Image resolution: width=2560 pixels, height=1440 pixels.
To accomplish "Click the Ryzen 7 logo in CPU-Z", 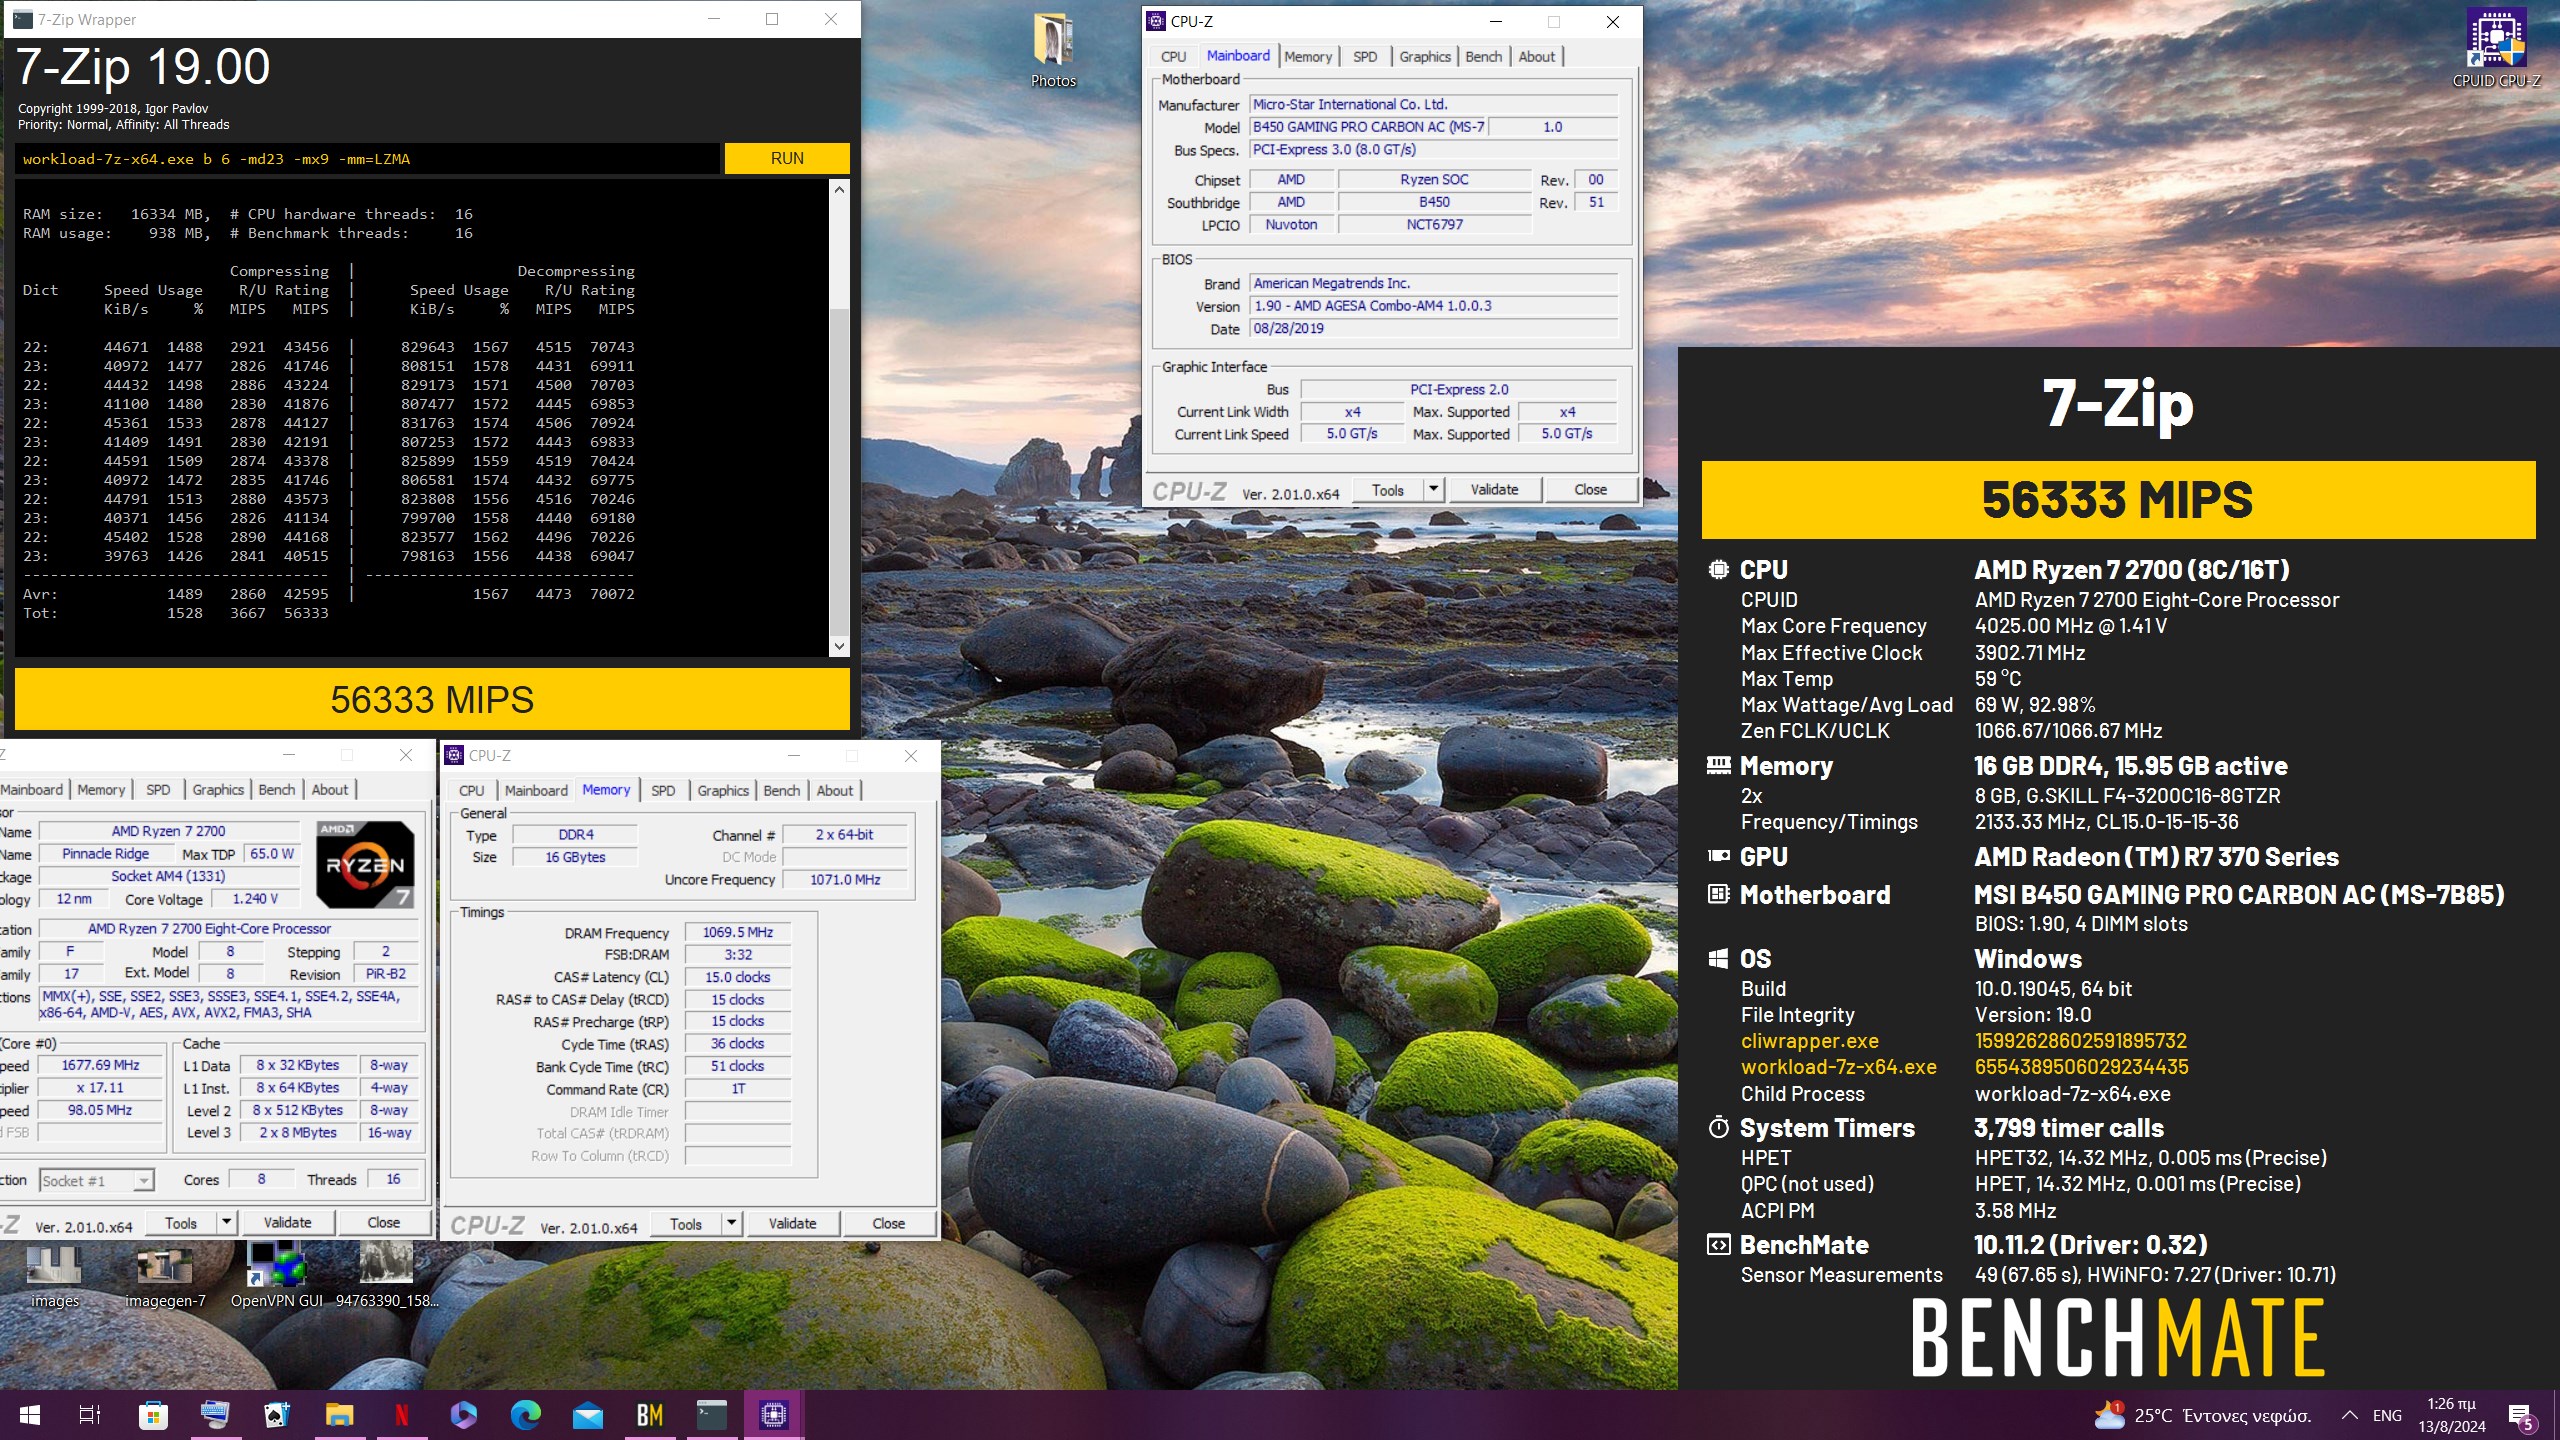I will tap(365, 864).
